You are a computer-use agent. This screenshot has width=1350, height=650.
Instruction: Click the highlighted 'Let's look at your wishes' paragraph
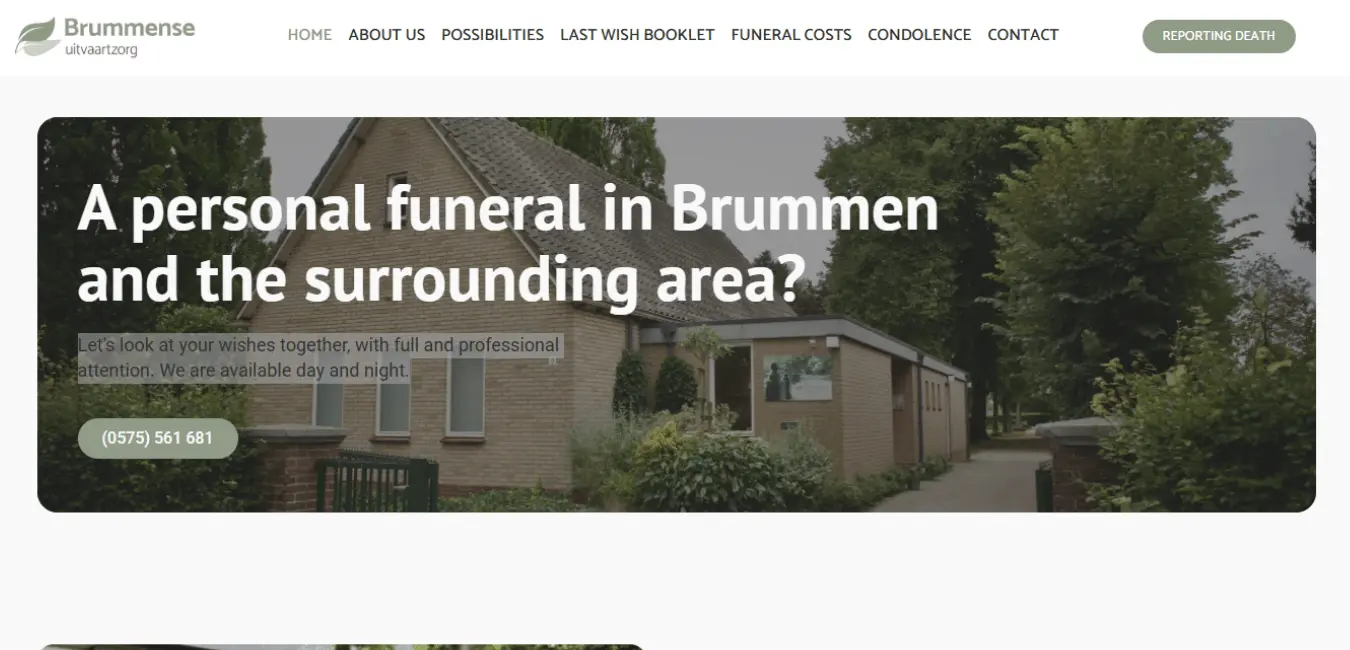pos(320,358)
